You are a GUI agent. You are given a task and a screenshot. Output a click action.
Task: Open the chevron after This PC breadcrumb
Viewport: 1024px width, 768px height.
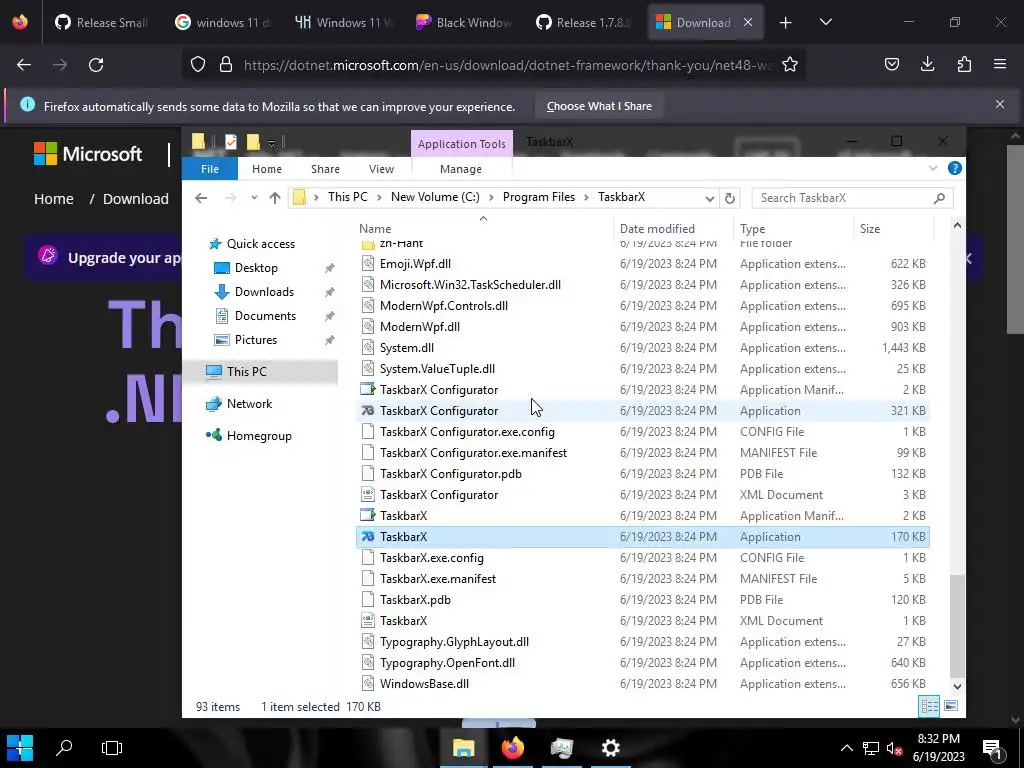(x=379, y=197)
